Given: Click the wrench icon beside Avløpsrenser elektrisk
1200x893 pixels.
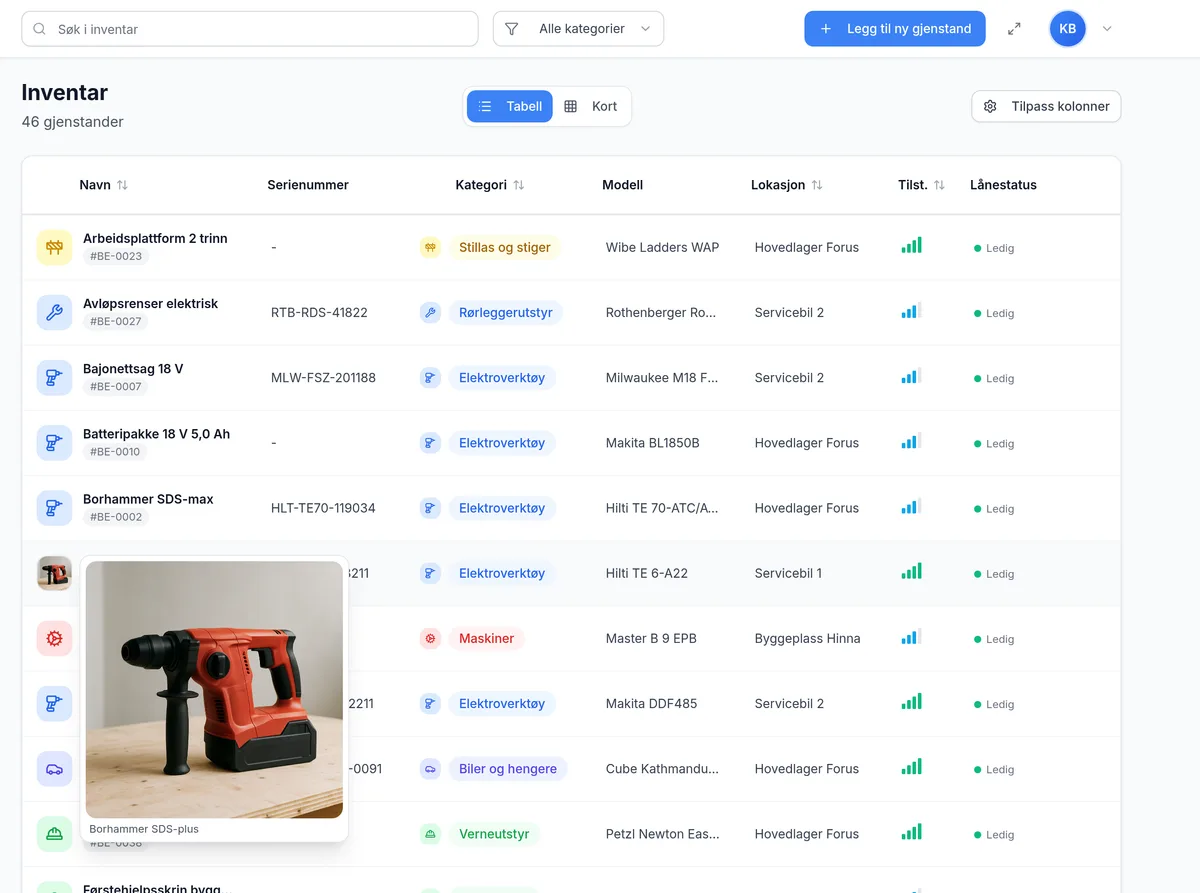Looking at the screenshot, I should coord(55,312).
